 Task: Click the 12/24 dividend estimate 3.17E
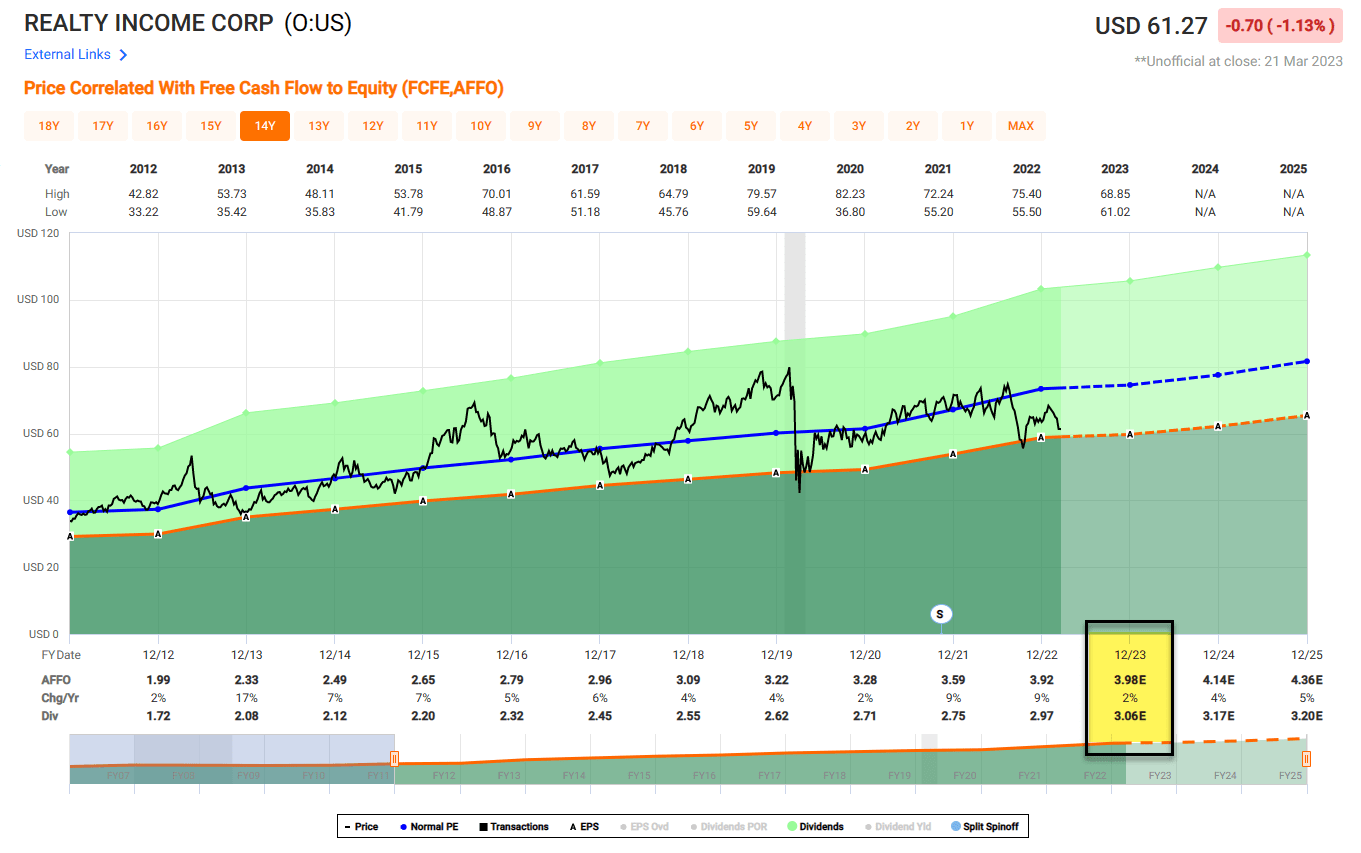(x=1218, y=716)
